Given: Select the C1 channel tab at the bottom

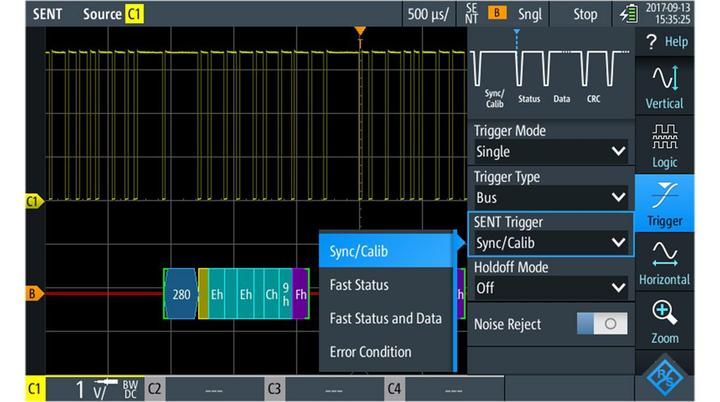Looking at the screenshot, I should coord(35,389).
